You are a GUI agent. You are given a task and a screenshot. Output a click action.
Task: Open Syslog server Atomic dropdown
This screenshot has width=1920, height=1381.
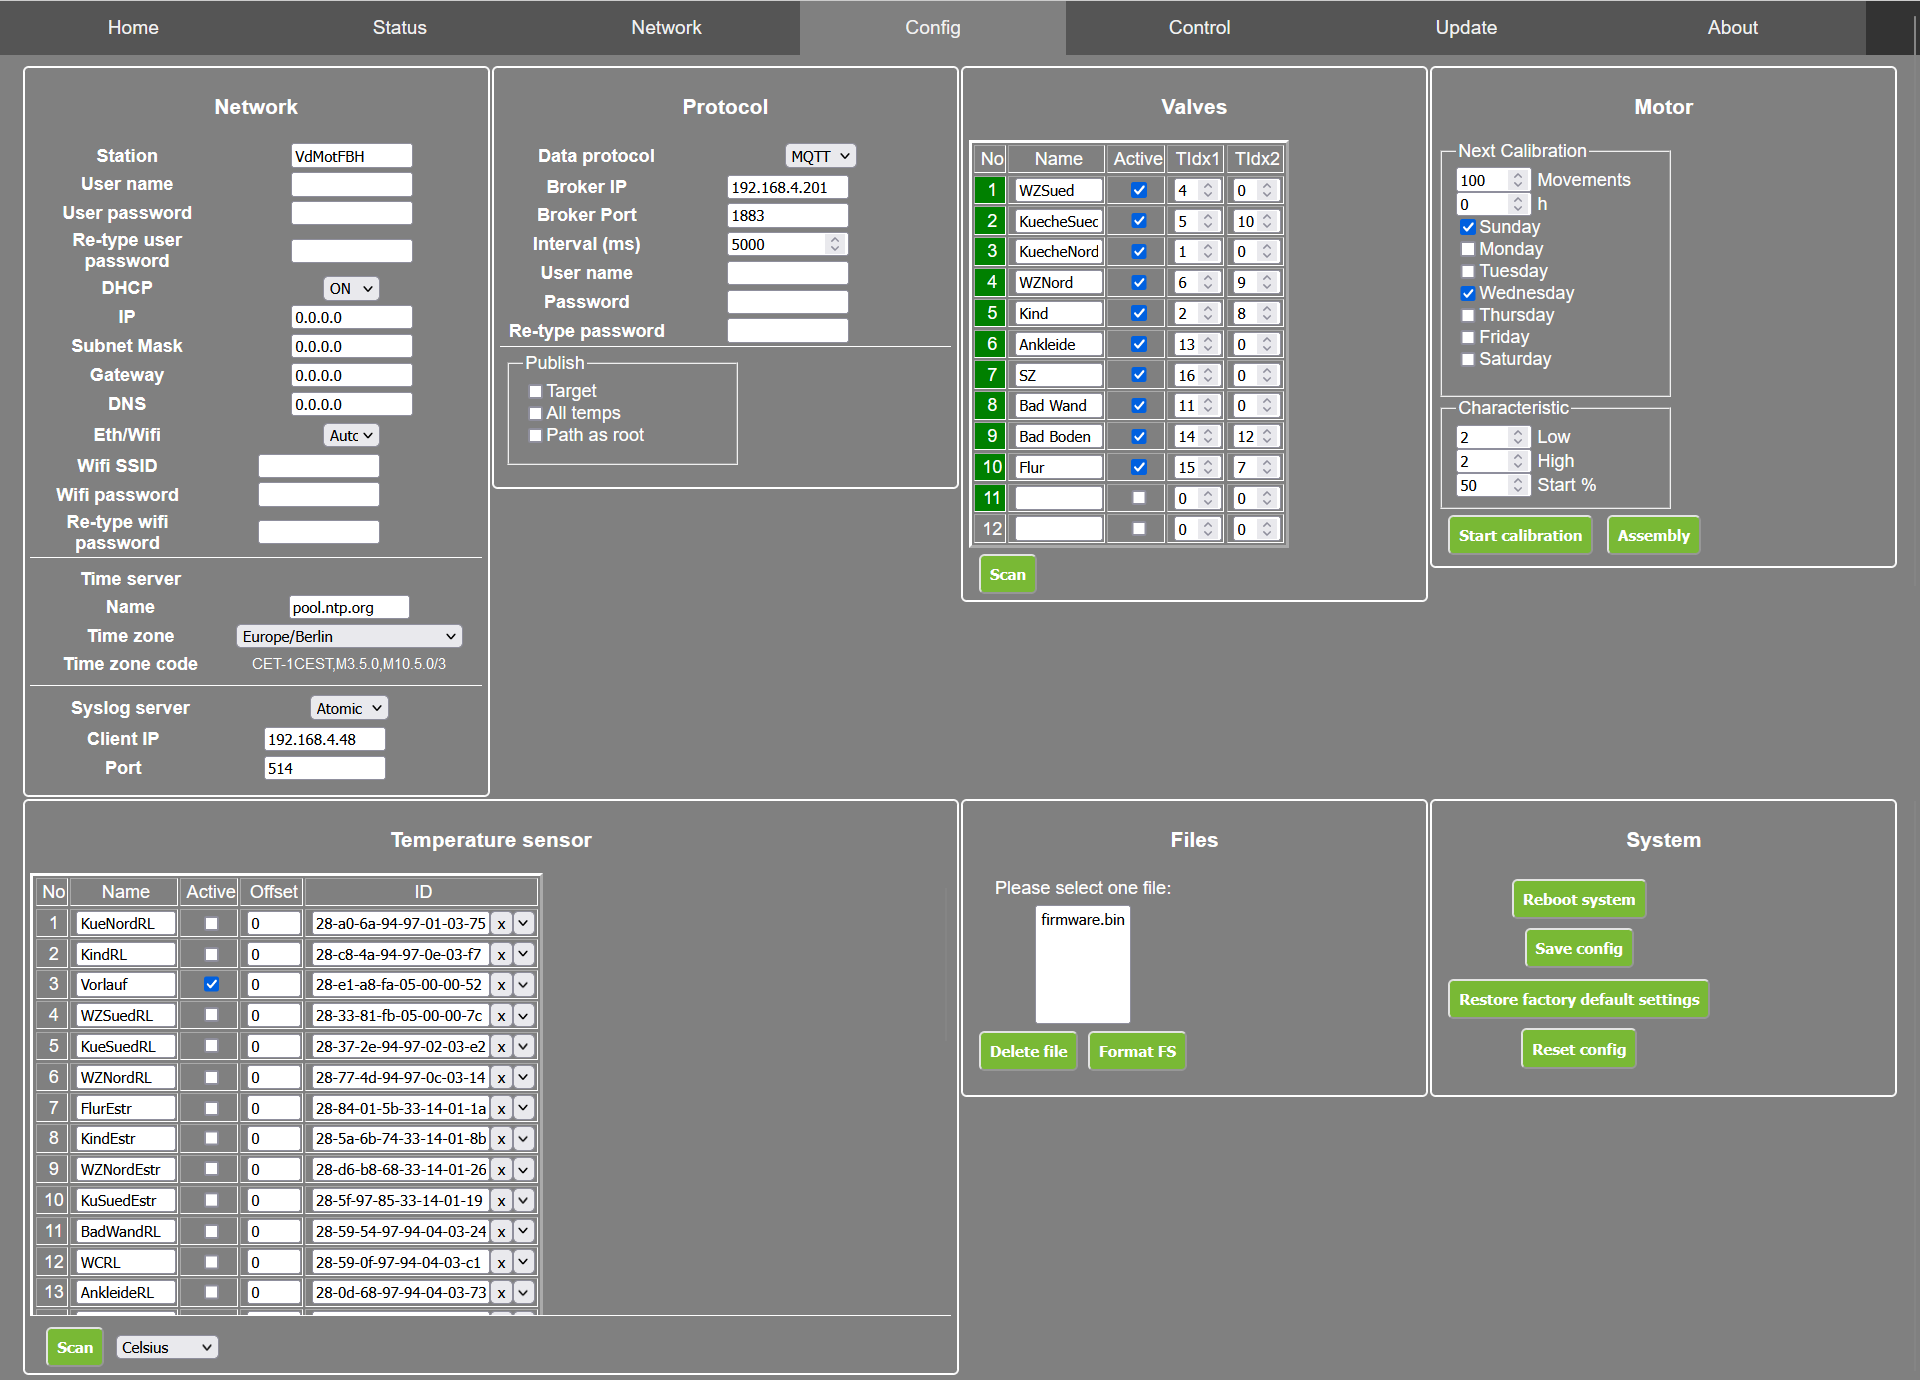pyautogui.click(x=349, y=709)
